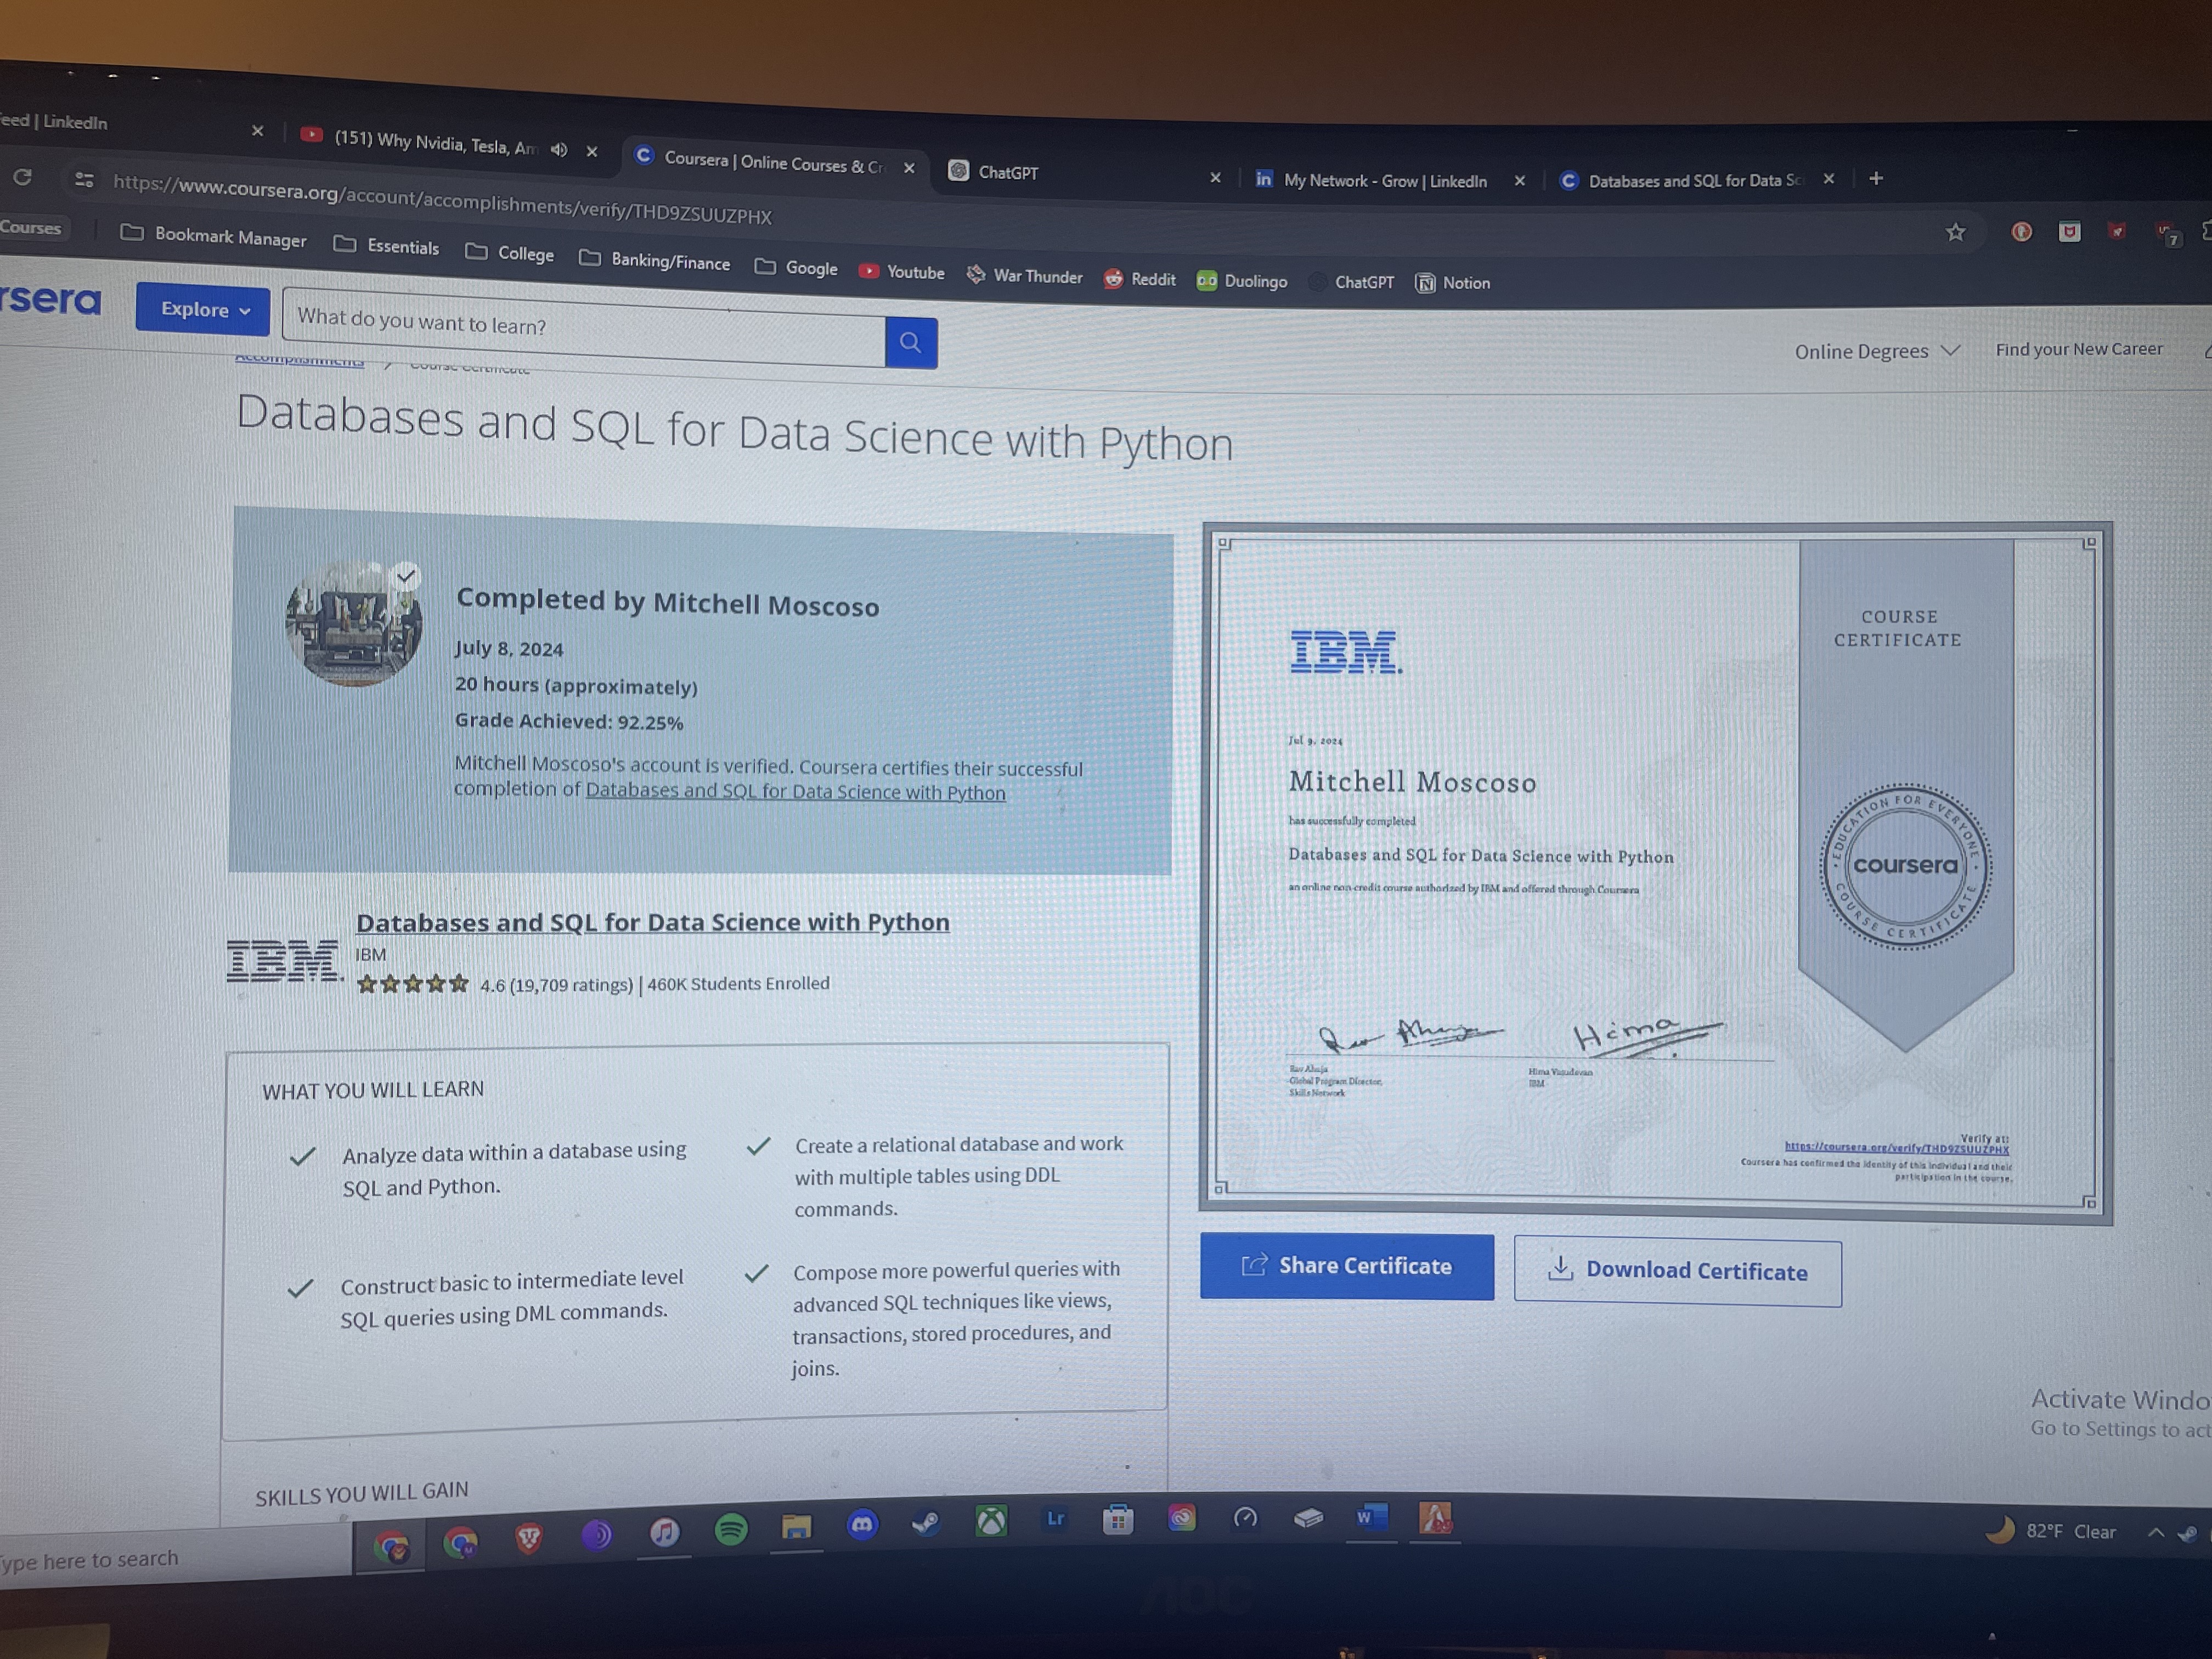Open the Google bookmarks folder
This screenshot has width=2212, height=1659.
tap(796, 268)
